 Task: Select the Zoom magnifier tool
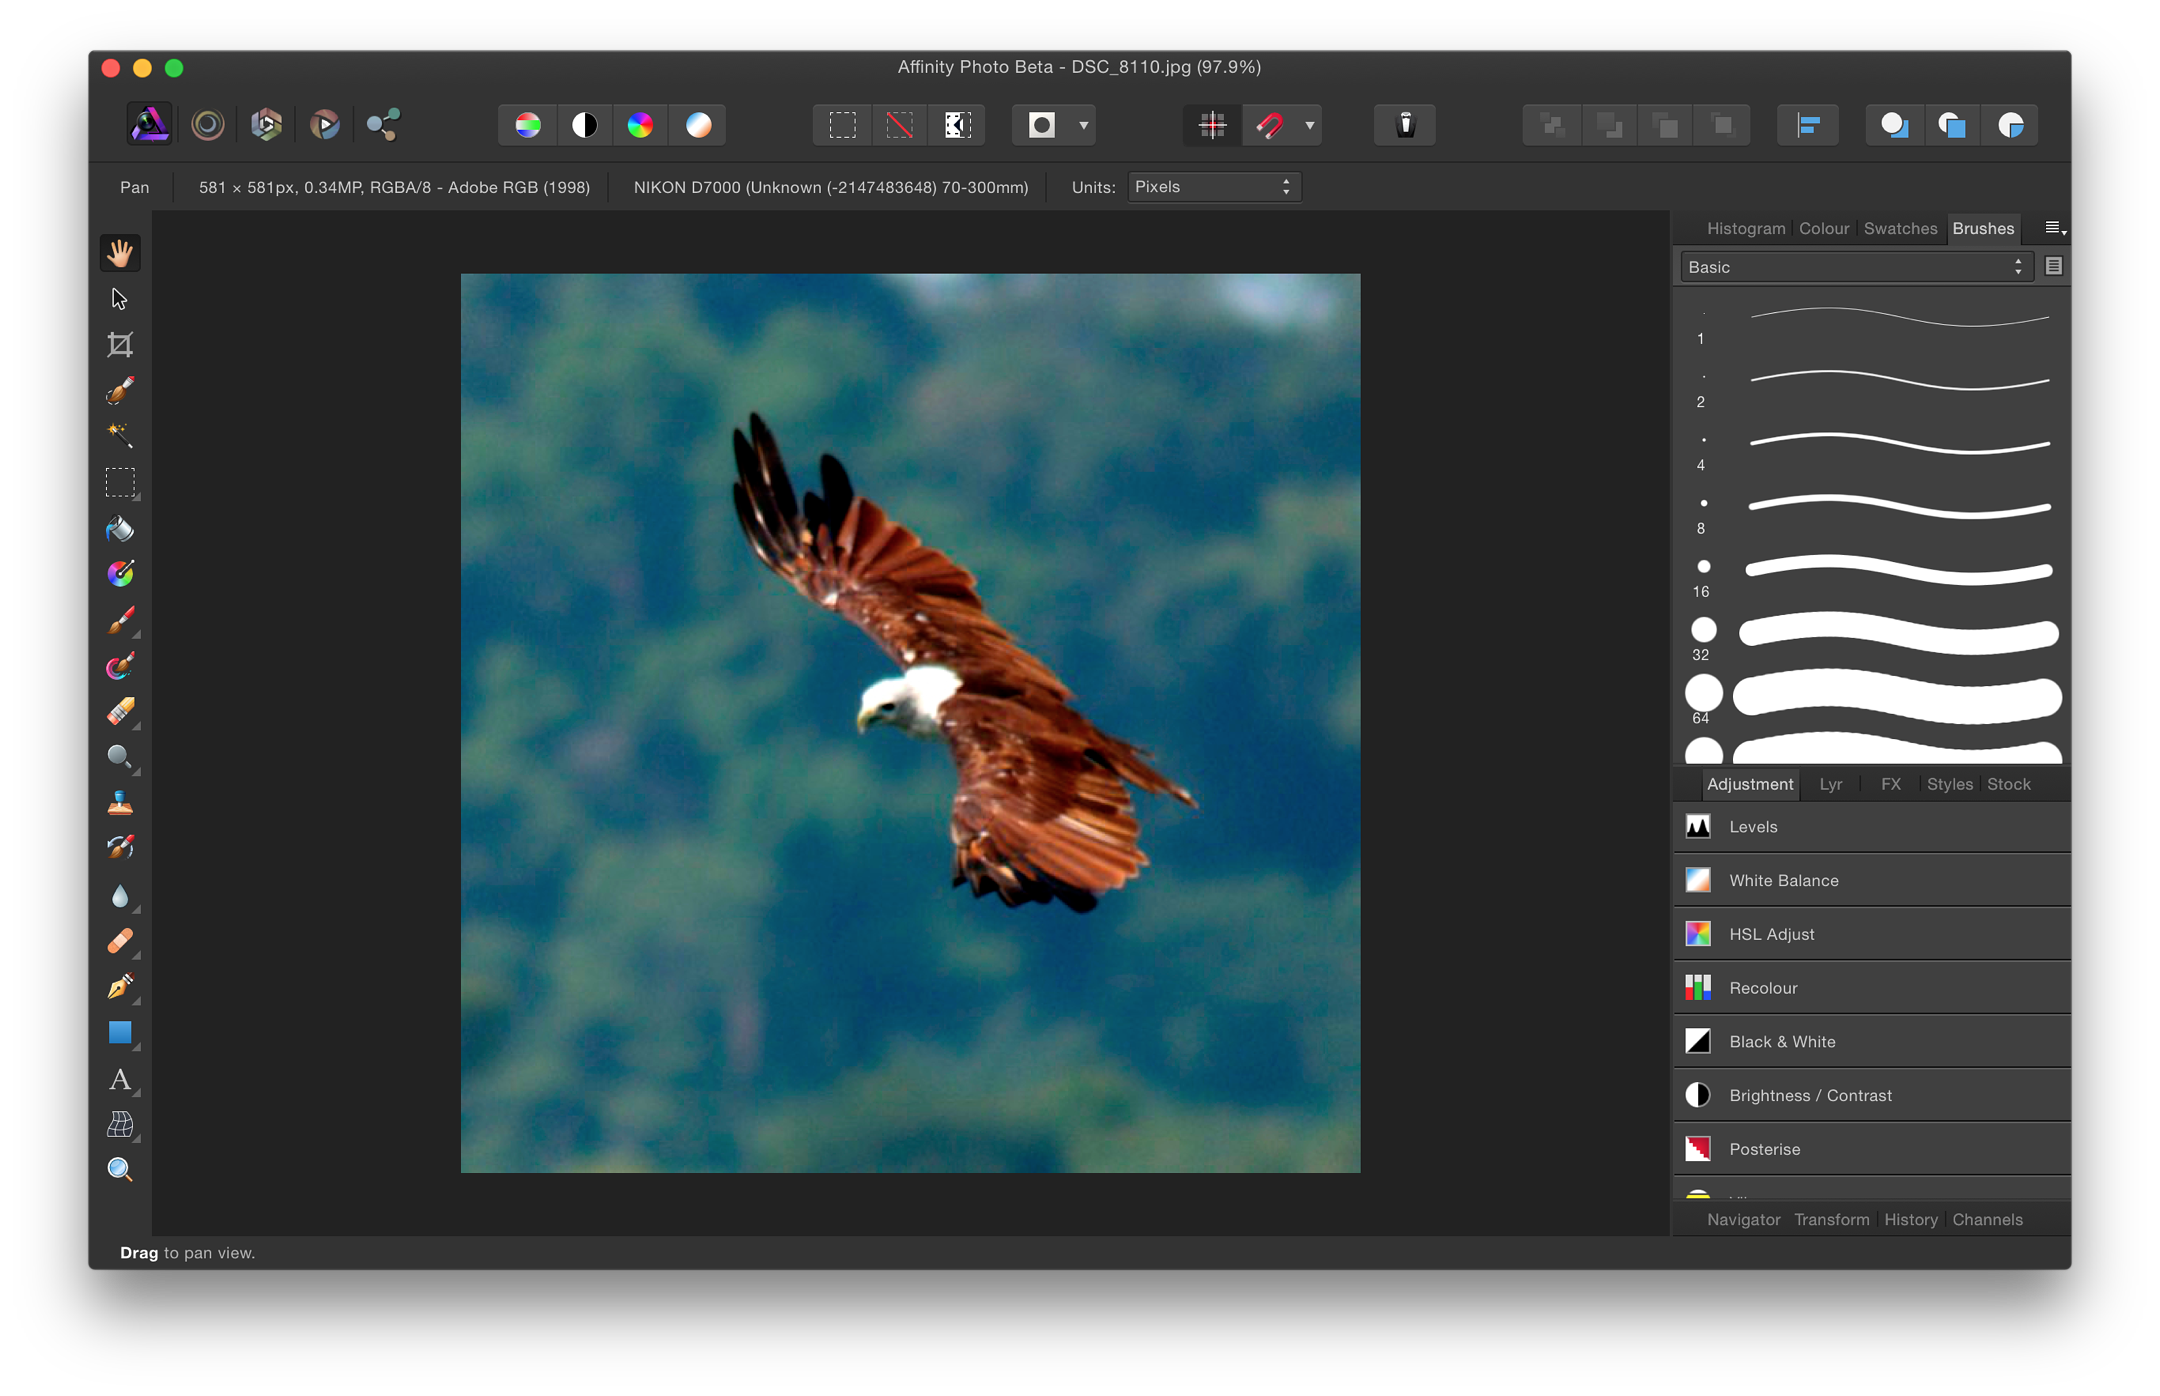[120, 1169]
